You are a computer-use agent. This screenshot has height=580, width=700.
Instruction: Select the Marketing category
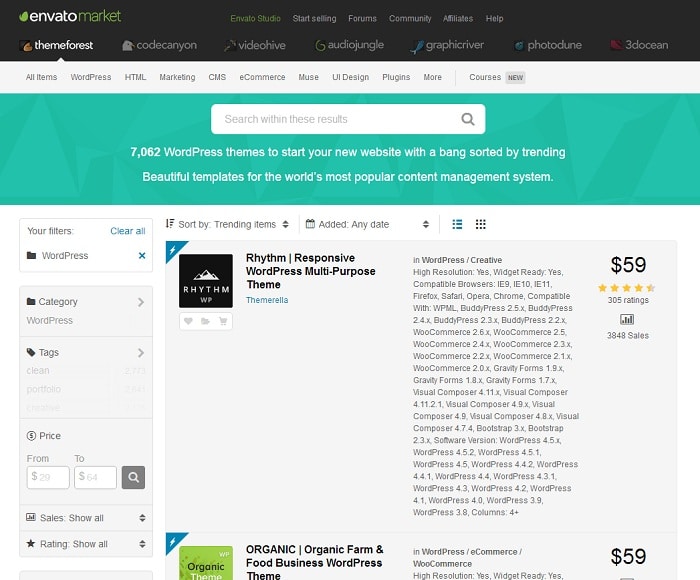(x=177, y=77)
